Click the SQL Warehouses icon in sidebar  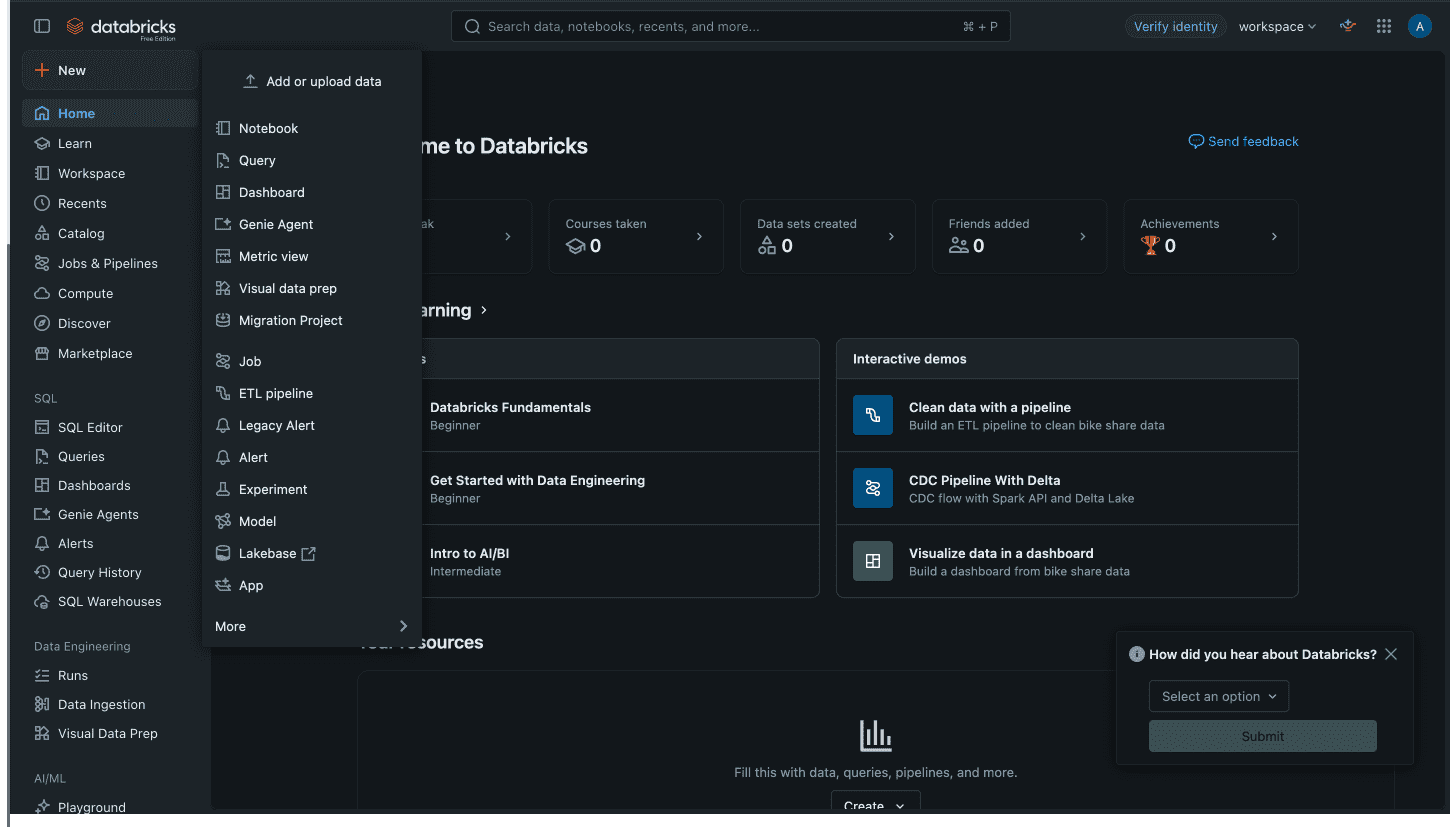(42, 601)
